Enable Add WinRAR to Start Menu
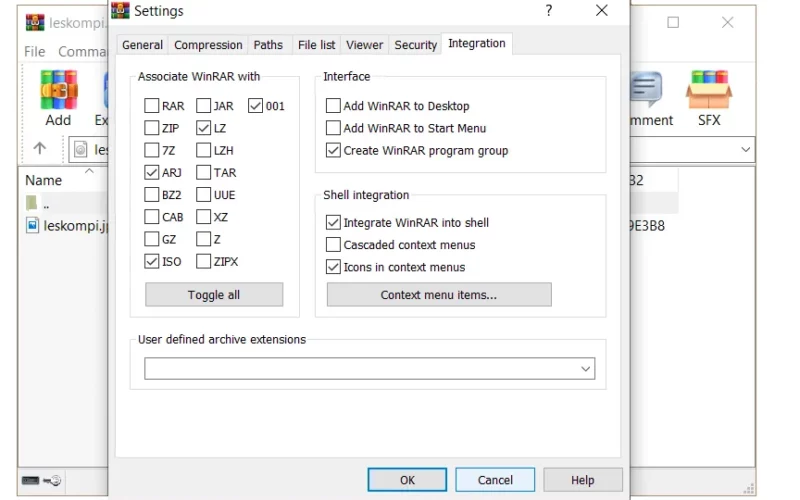 (333, 128)
